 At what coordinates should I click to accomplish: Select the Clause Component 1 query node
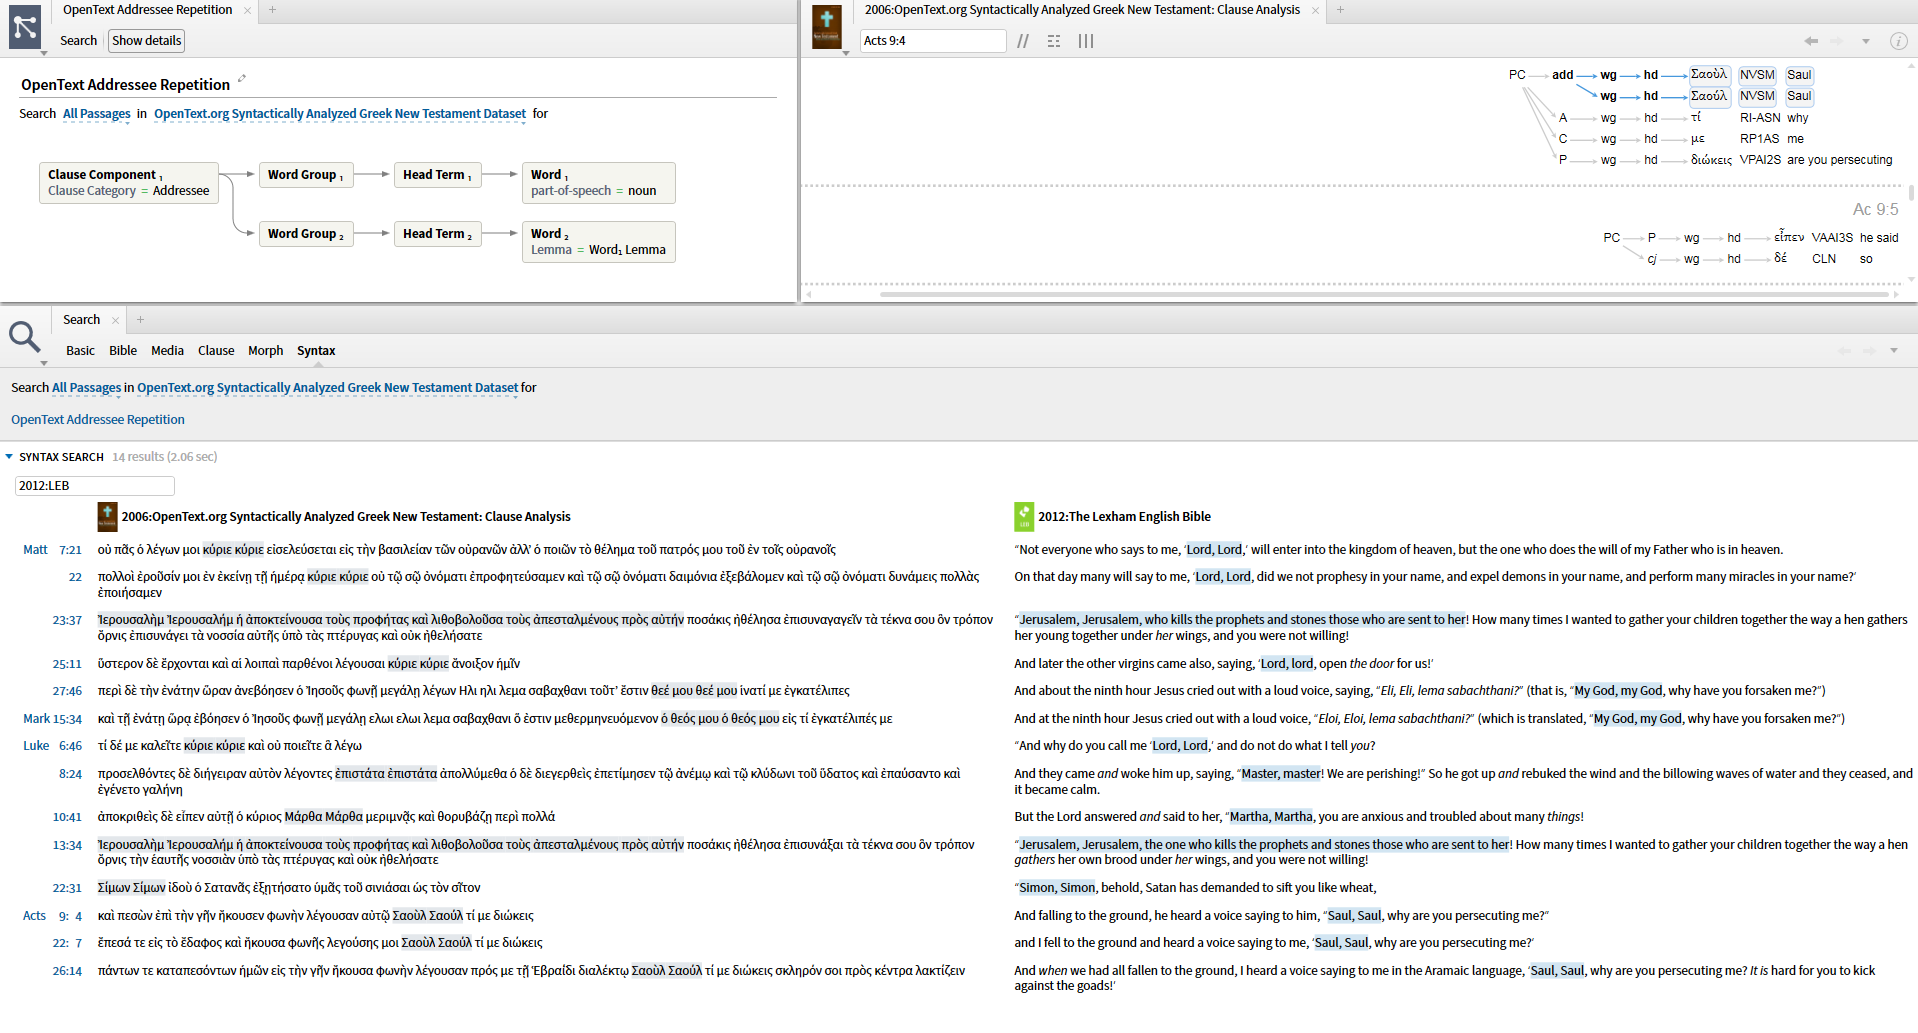click(x=129, y=183)
